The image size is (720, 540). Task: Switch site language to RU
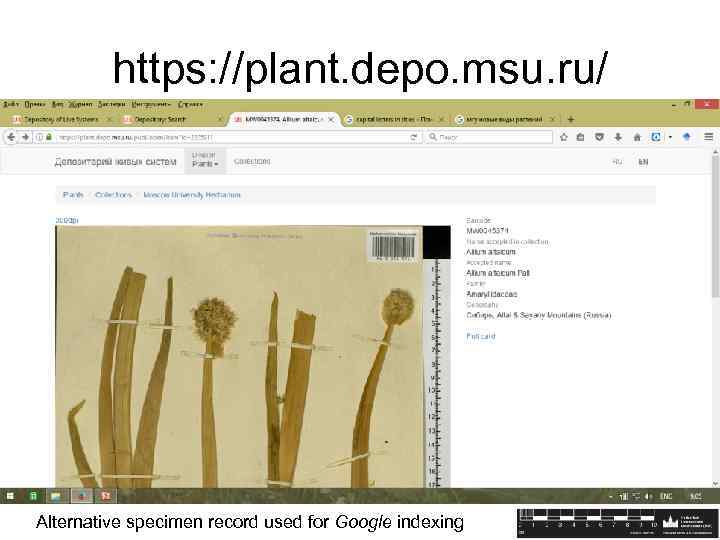(617, 162)
